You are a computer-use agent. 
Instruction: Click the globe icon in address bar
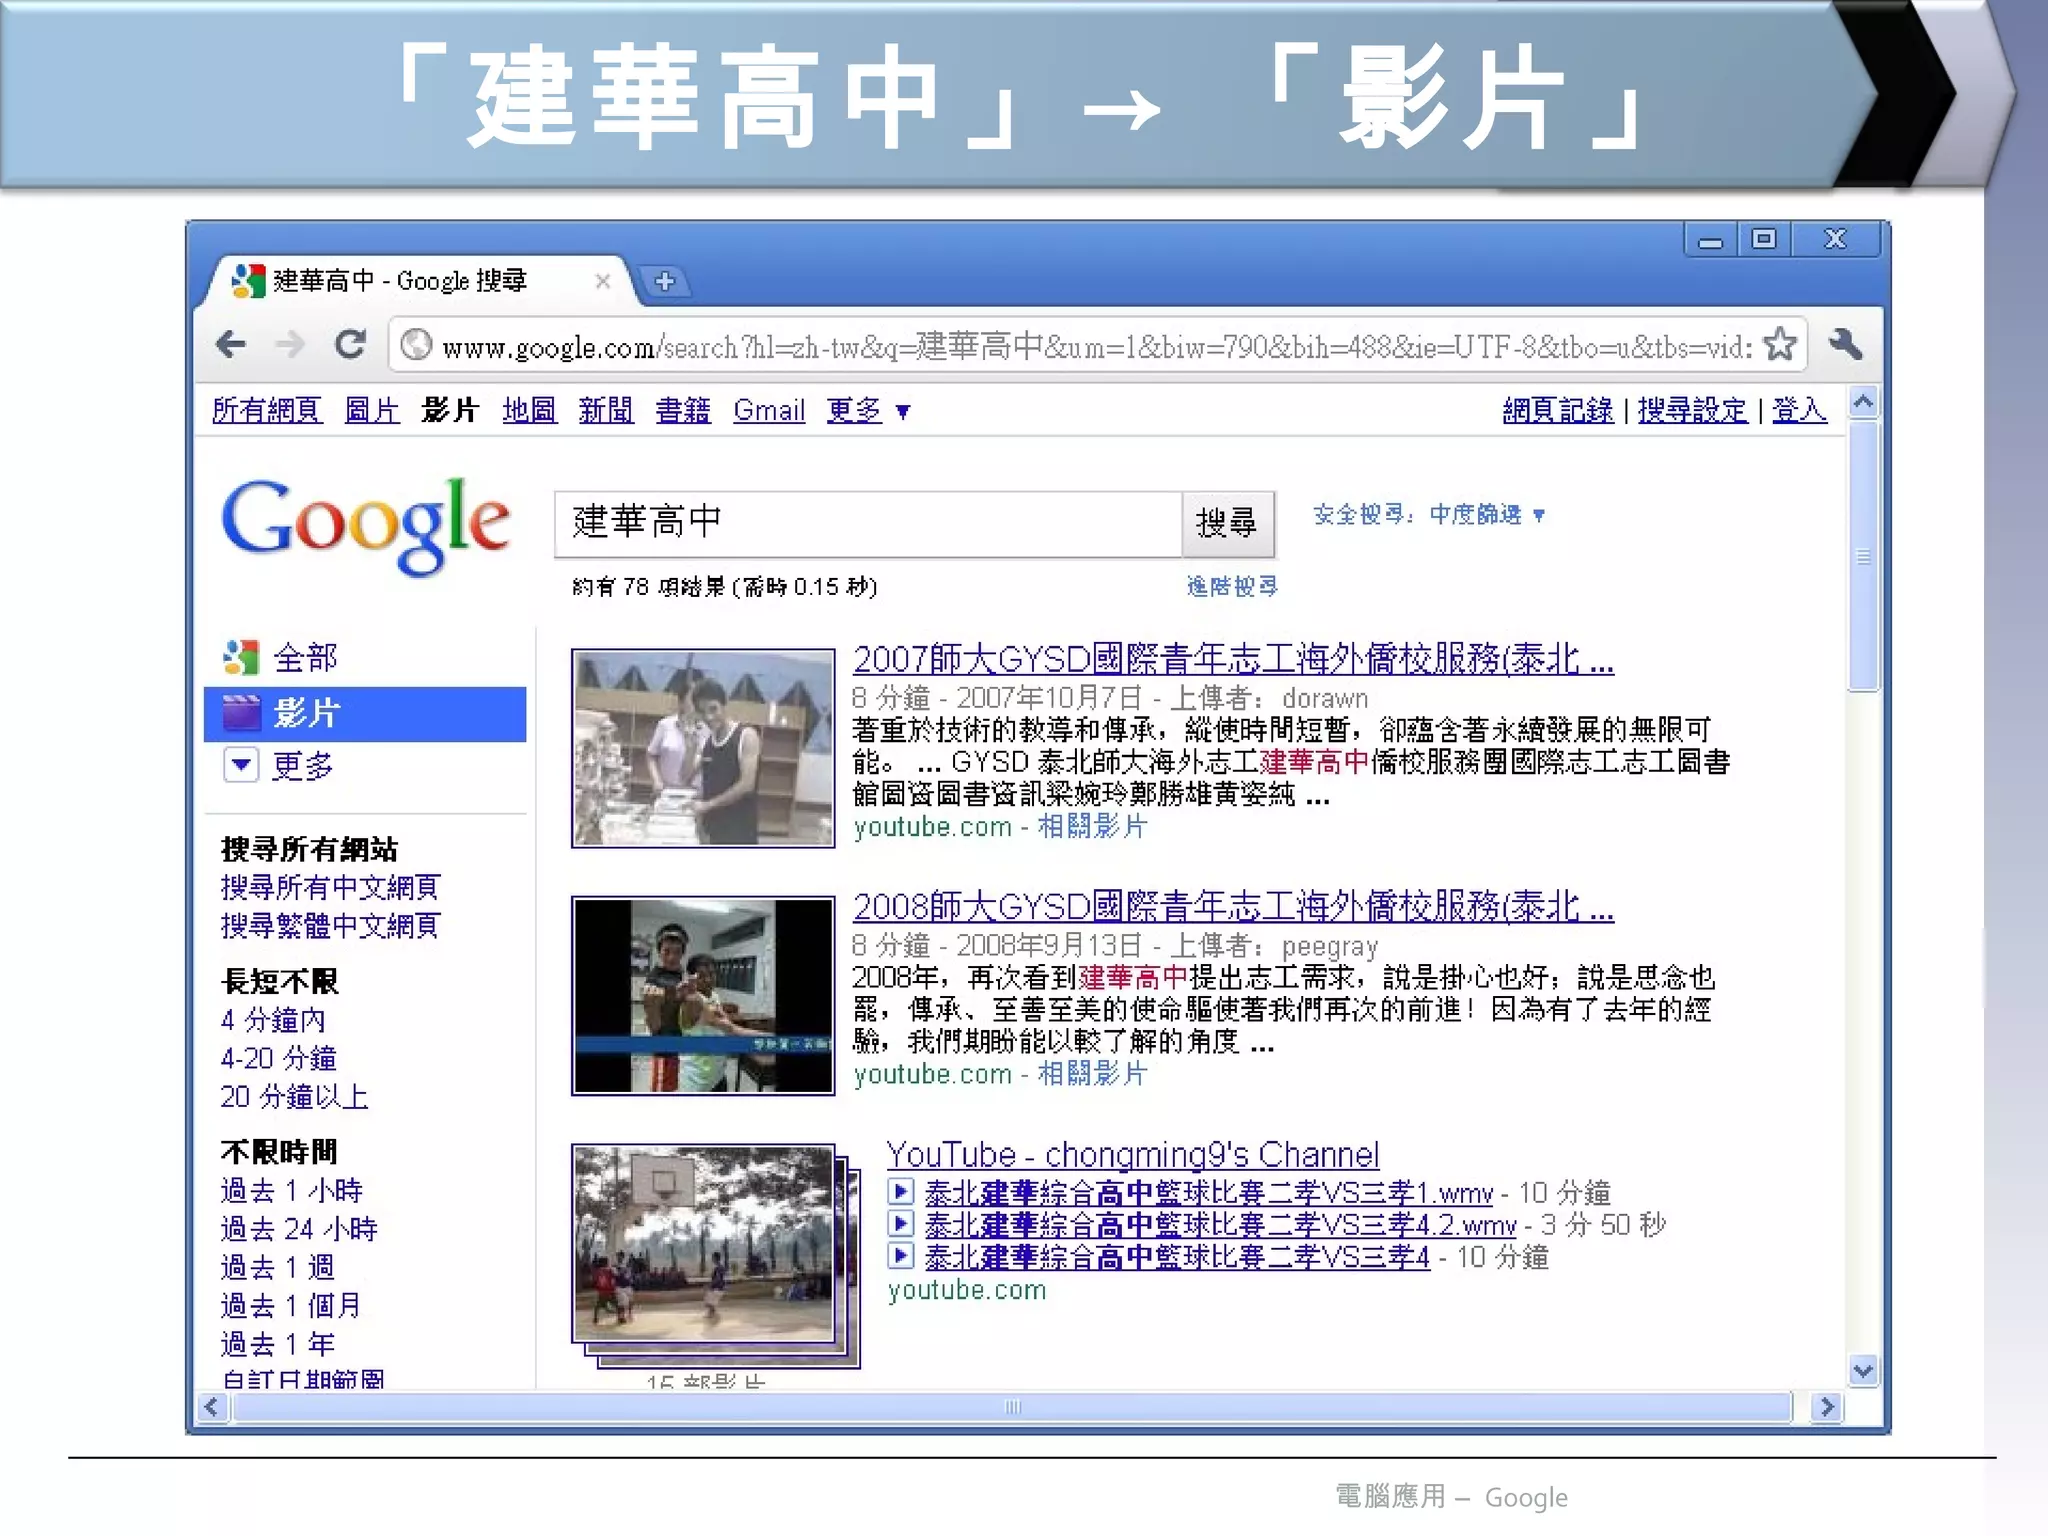click(415, 345)
